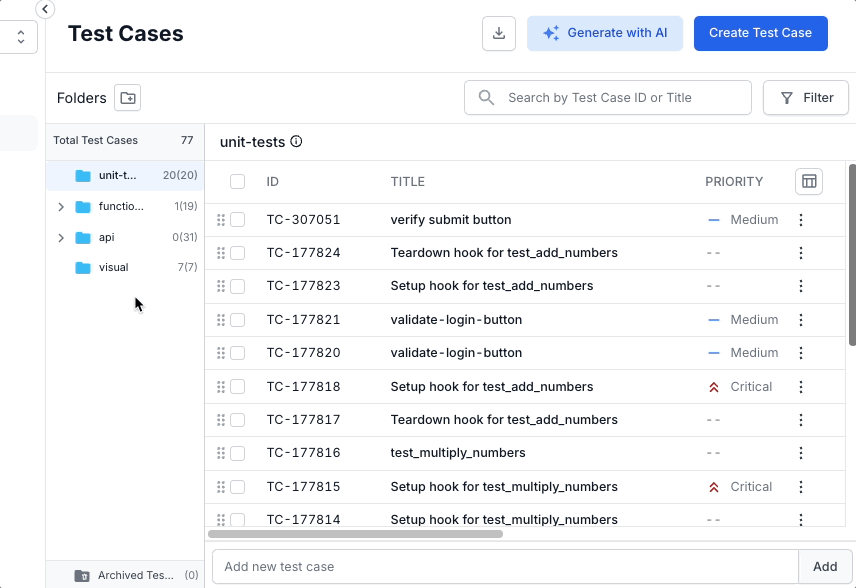Open Archived Test Cases folder
The height and width of the screenshot is (588, 856).
(134, 575)
